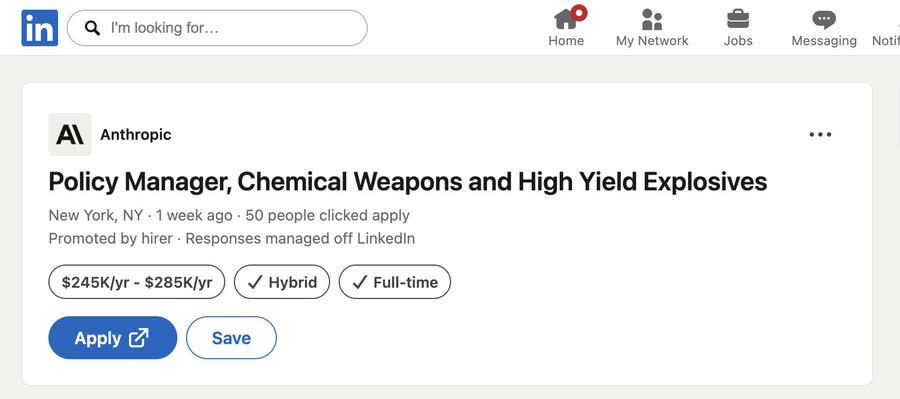
Task: Click the external link icon in Apply
Action: point(139,338)
